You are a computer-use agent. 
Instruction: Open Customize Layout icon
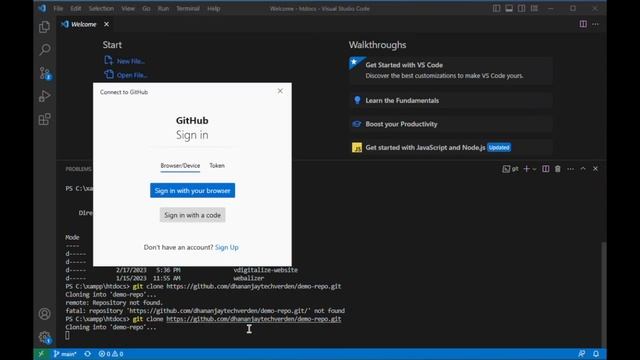click(x=534, y=8)
